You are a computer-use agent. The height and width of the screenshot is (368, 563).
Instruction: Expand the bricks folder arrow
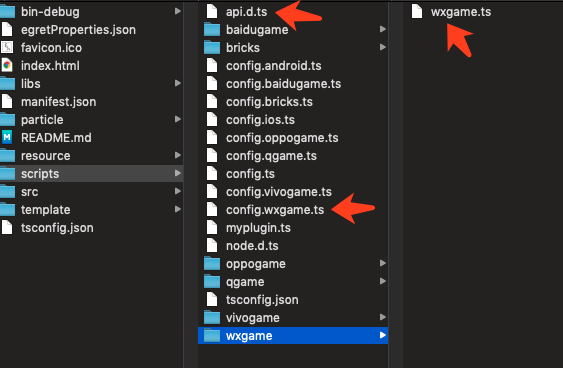[x=383, y=47]
